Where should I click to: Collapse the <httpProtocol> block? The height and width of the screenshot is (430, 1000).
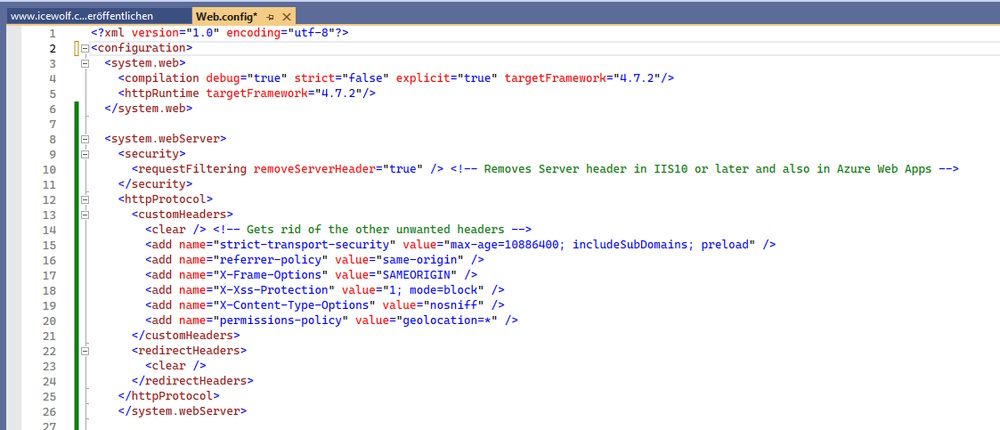click(x=85, y=200)
